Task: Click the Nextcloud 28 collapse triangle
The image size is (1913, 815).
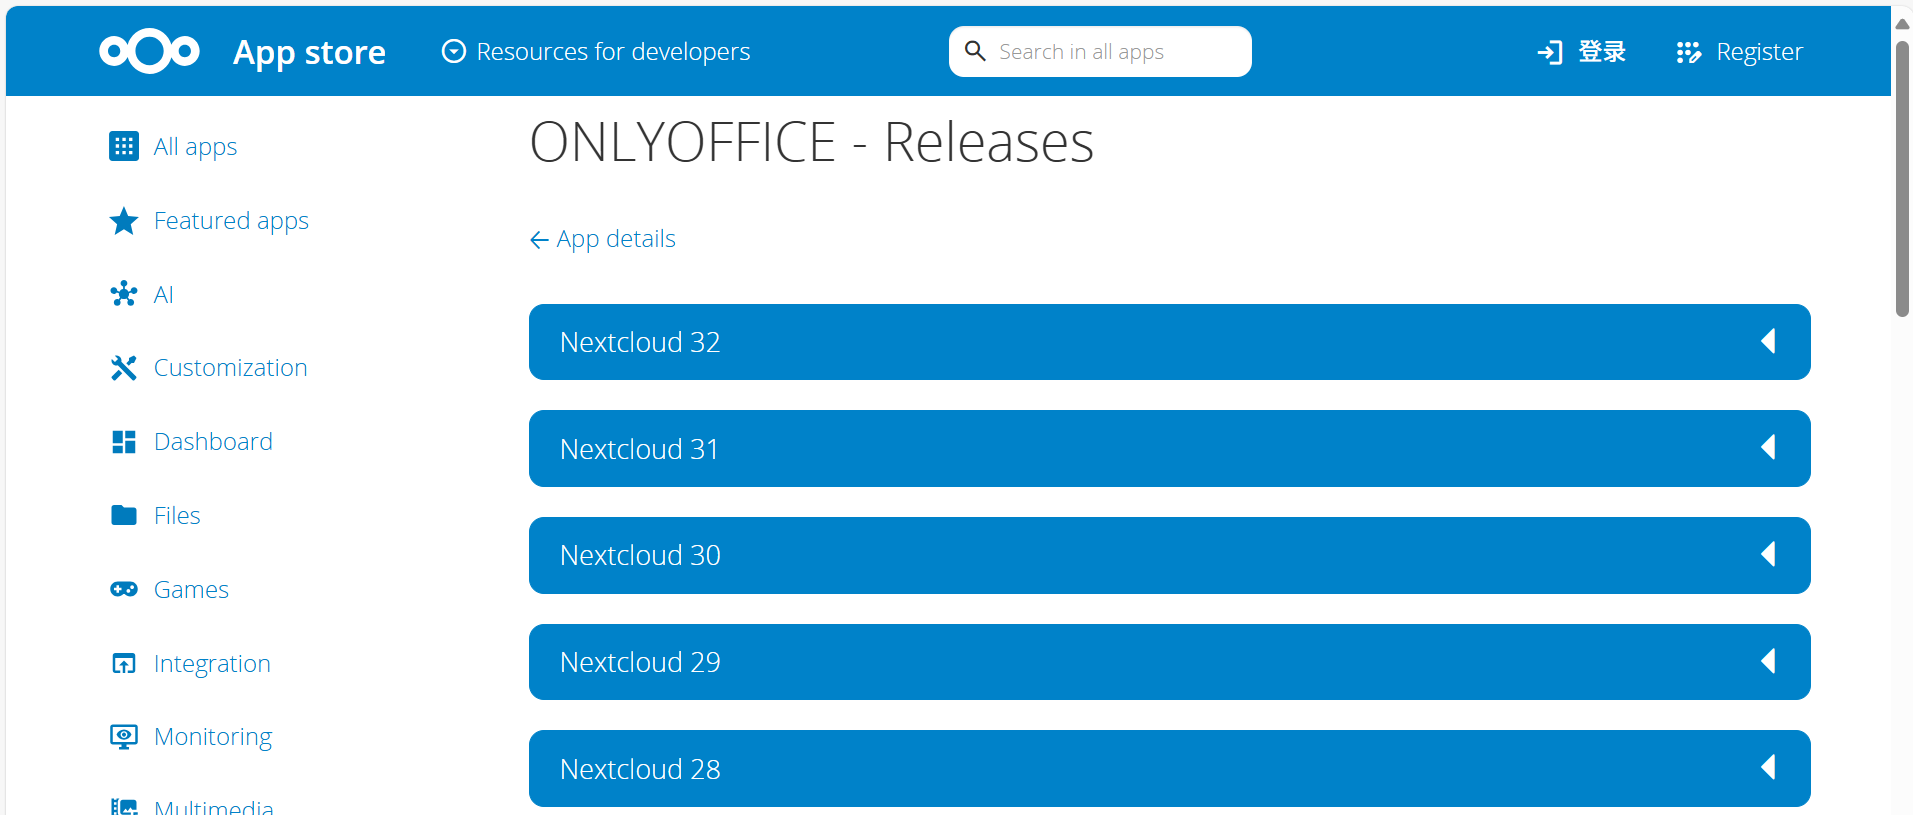Action: [x=1768, y=767]
